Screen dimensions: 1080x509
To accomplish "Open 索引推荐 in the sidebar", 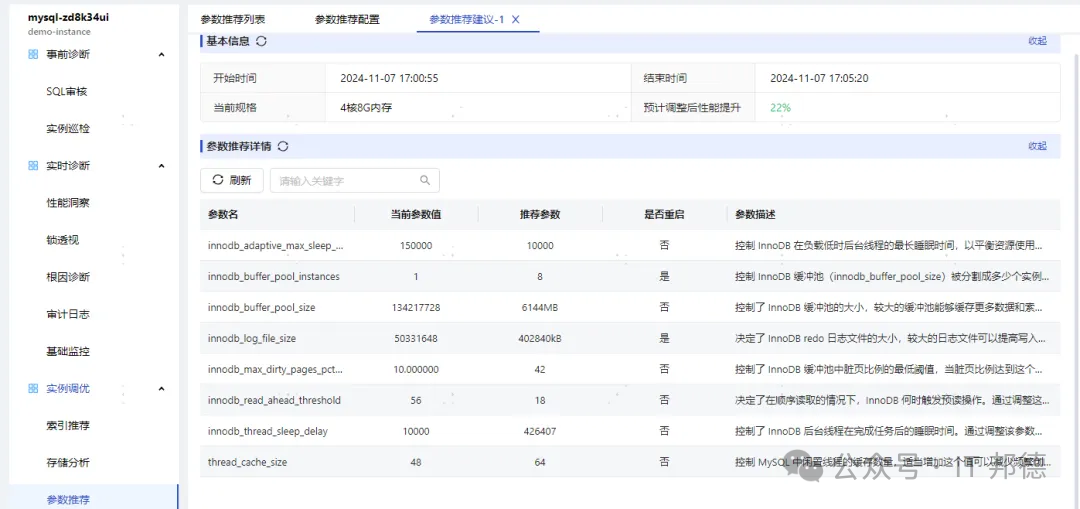I will (x=68, y=426).
